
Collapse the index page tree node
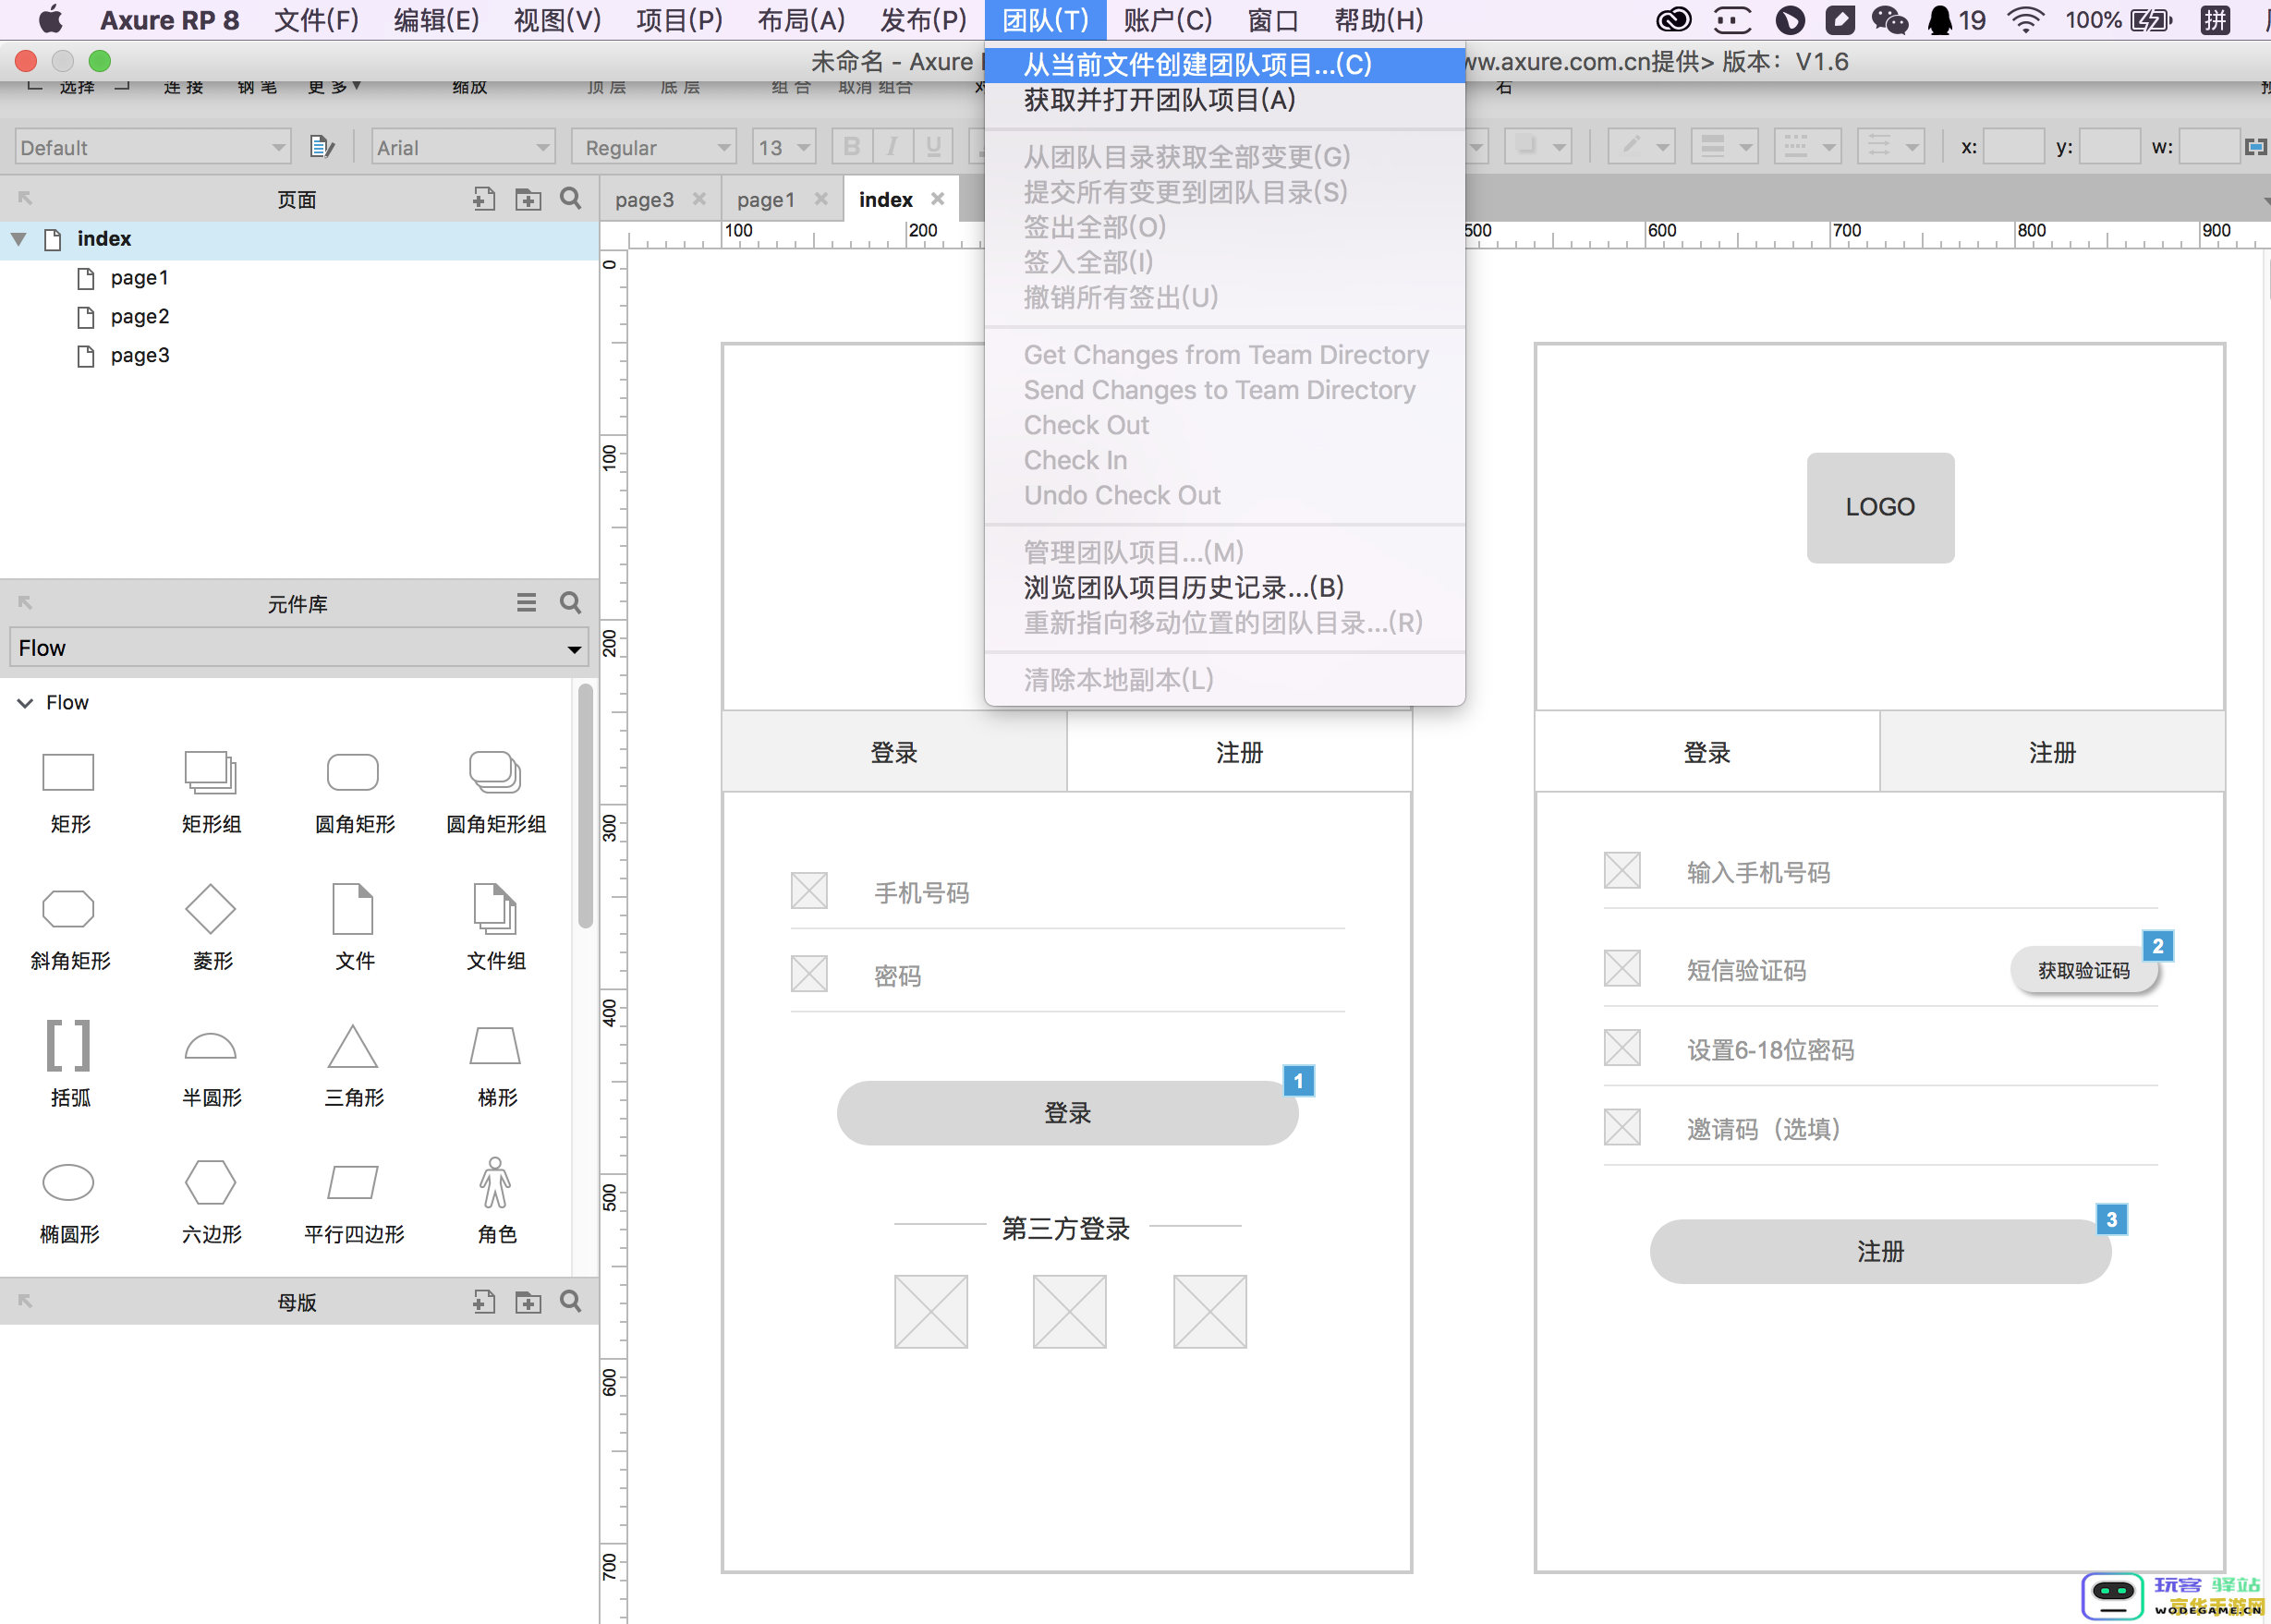pos(18,239)
